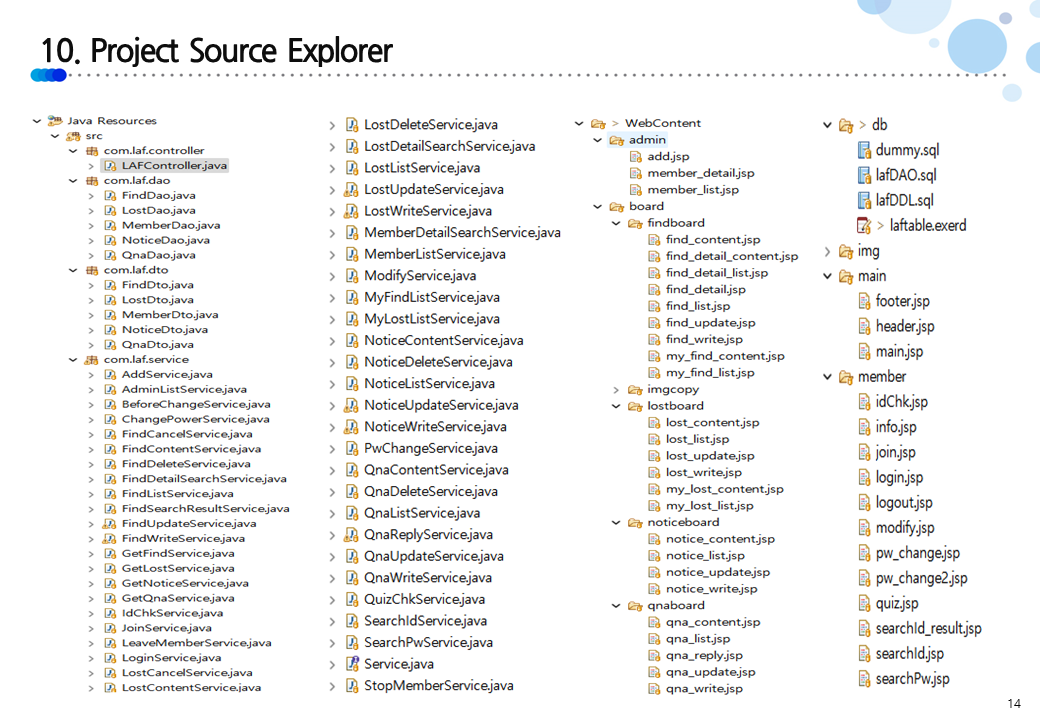Image resolution: width=1040 pixels, height=720 pixels.
Task: Click the noticeboard folder icon
Action: (x=635, y=523)
